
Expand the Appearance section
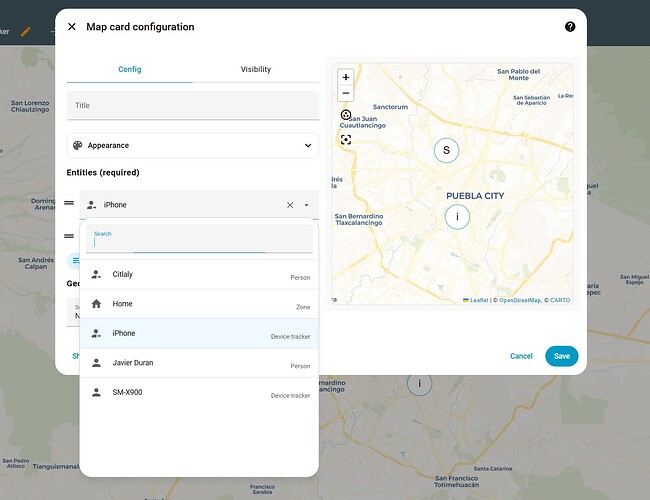click(x=193, y=146)
